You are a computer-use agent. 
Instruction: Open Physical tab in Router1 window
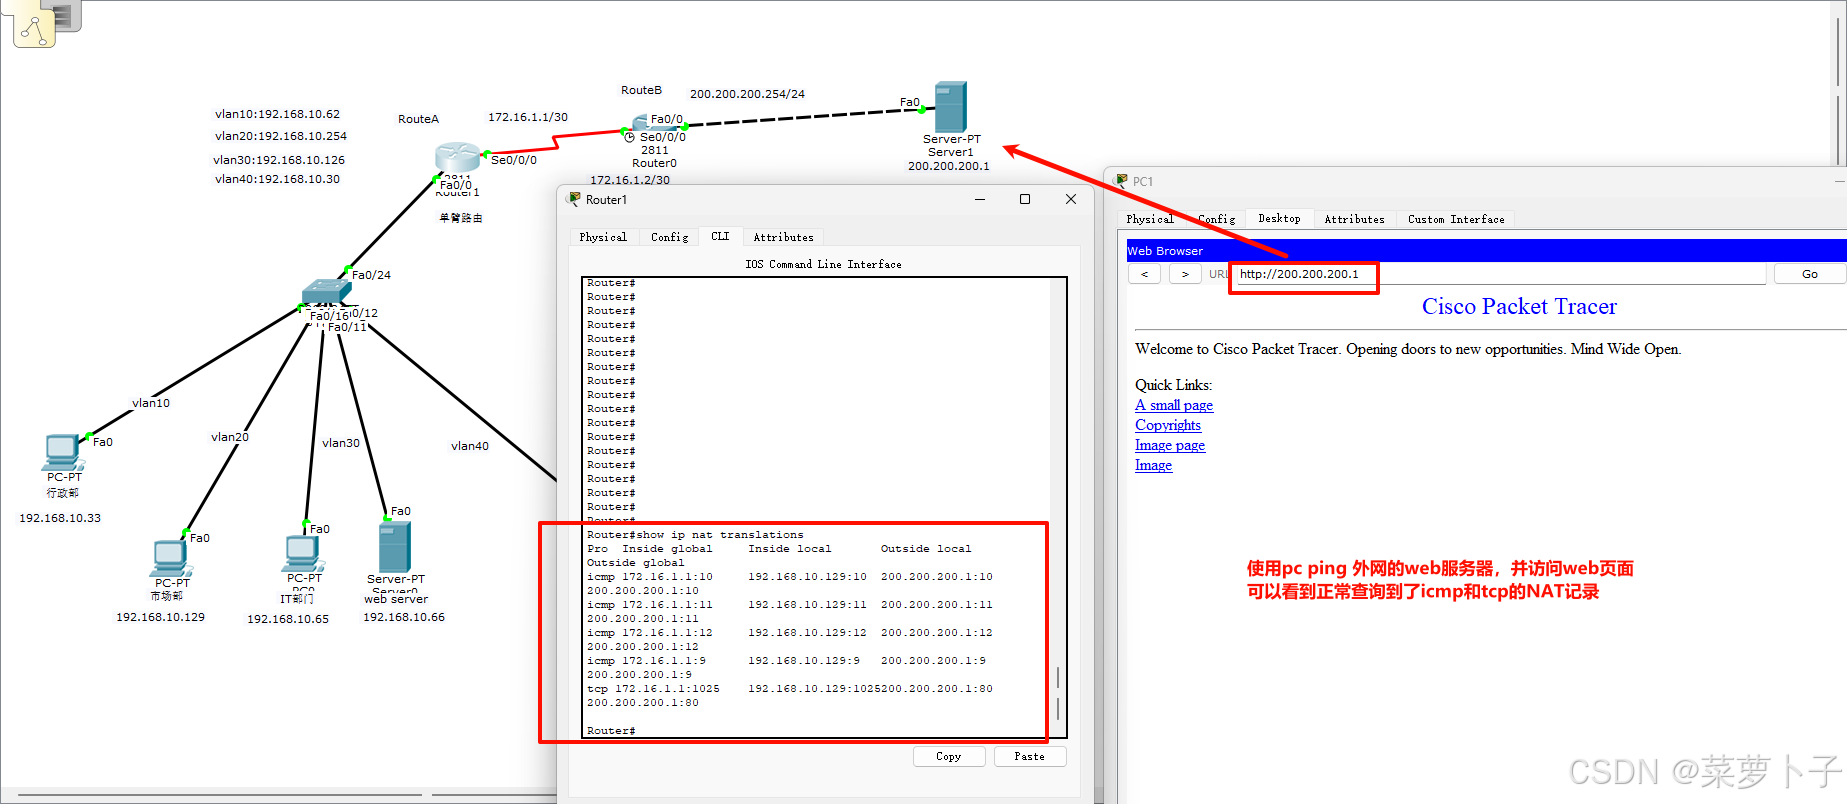click(x=603, y=237)
